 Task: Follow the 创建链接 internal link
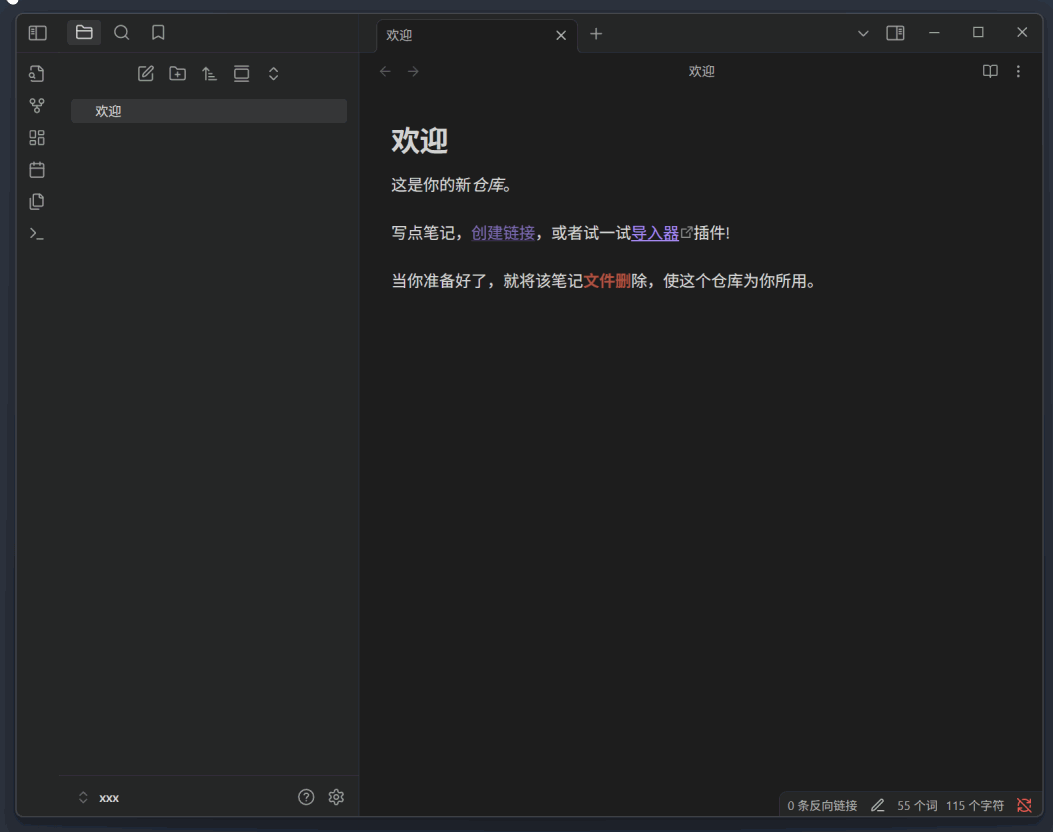503,233
